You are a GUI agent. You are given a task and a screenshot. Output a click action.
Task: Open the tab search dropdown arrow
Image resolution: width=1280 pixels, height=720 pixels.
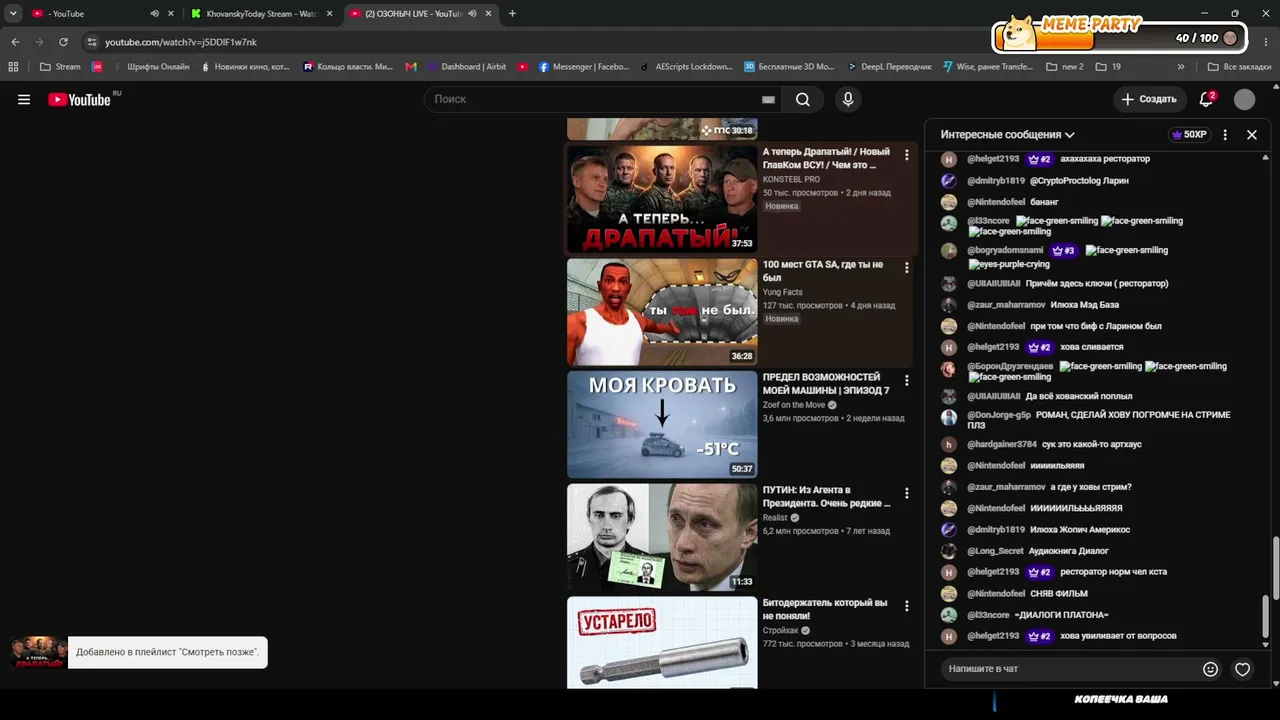(x=13, y=14)
